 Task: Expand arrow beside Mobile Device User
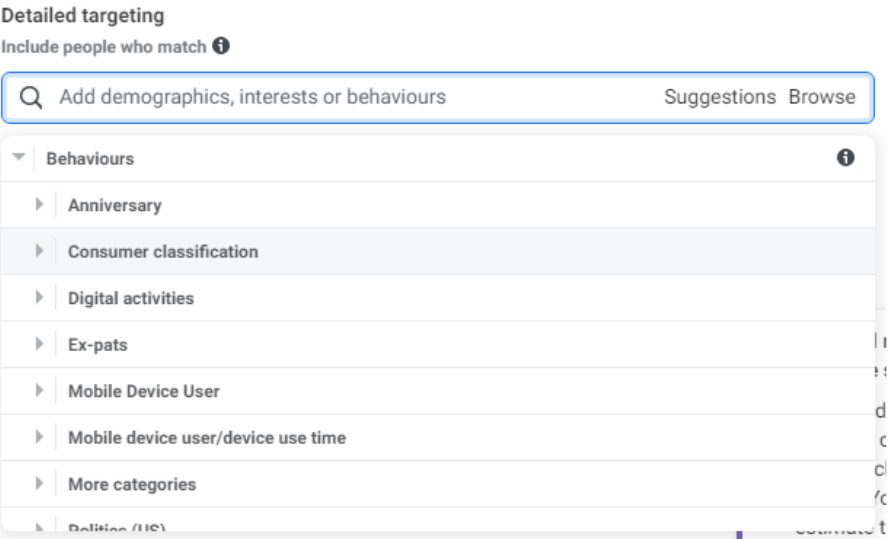[x=40, y=391]
